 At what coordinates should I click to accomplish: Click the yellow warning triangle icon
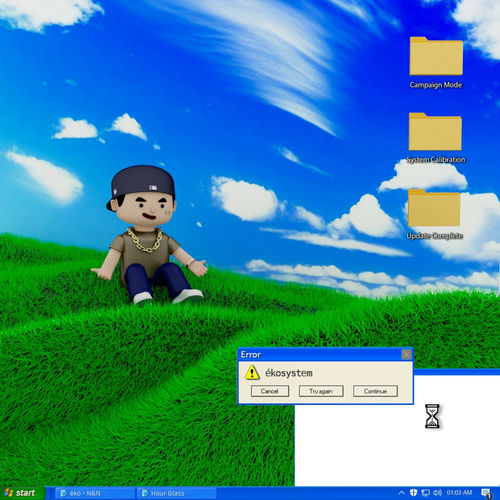click(252, 373)
